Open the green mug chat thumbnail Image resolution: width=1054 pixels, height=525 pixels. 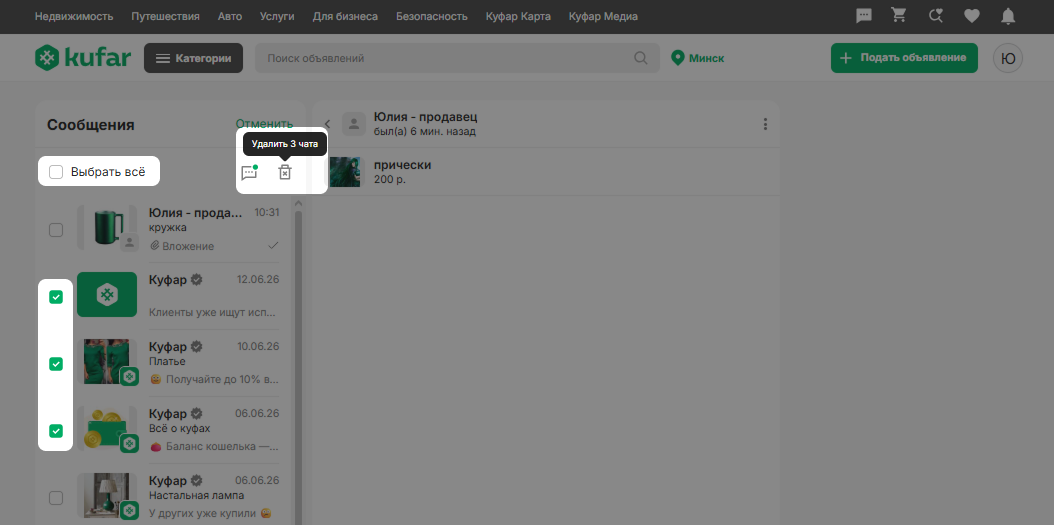pyautogui.click(x=108, y=229)
